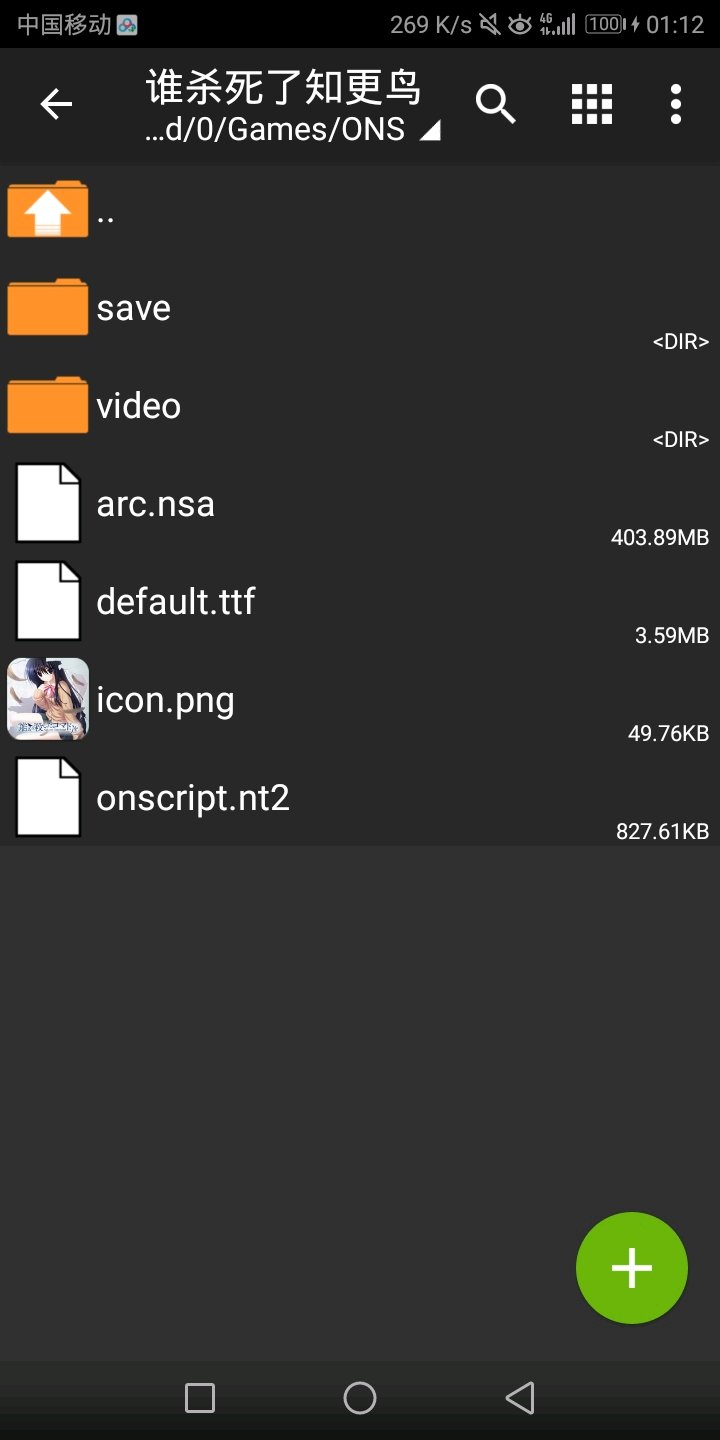Open the save directory row
Viewport: 720px width, 1440px height.
tap(360, 307)
